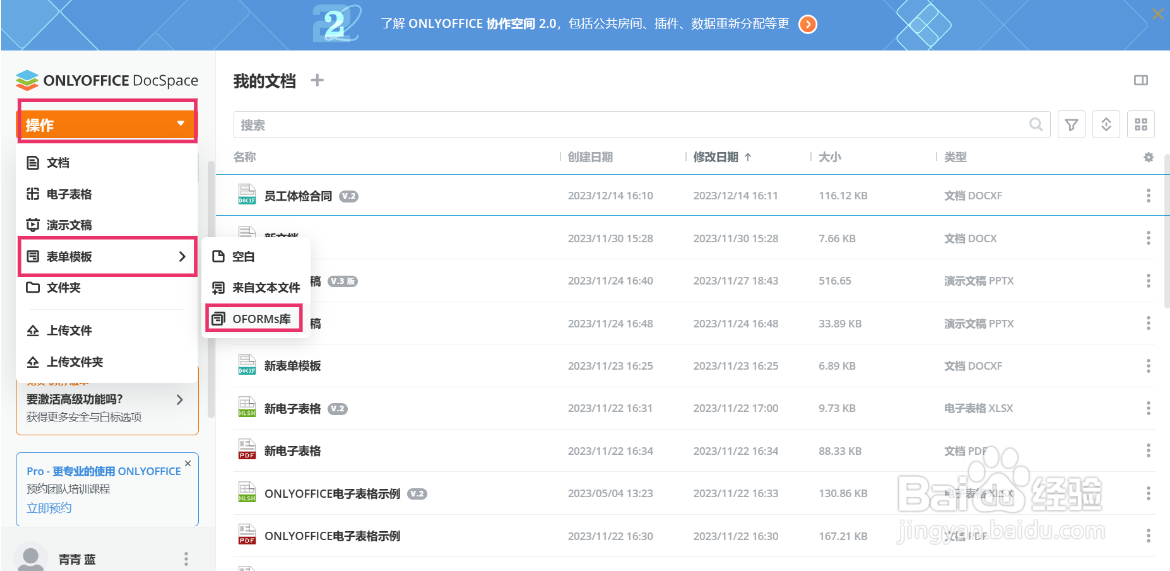The image size is (1170, 571).
Task: Click the V.3 badge on PPTX row
Action: coord(343,281)
